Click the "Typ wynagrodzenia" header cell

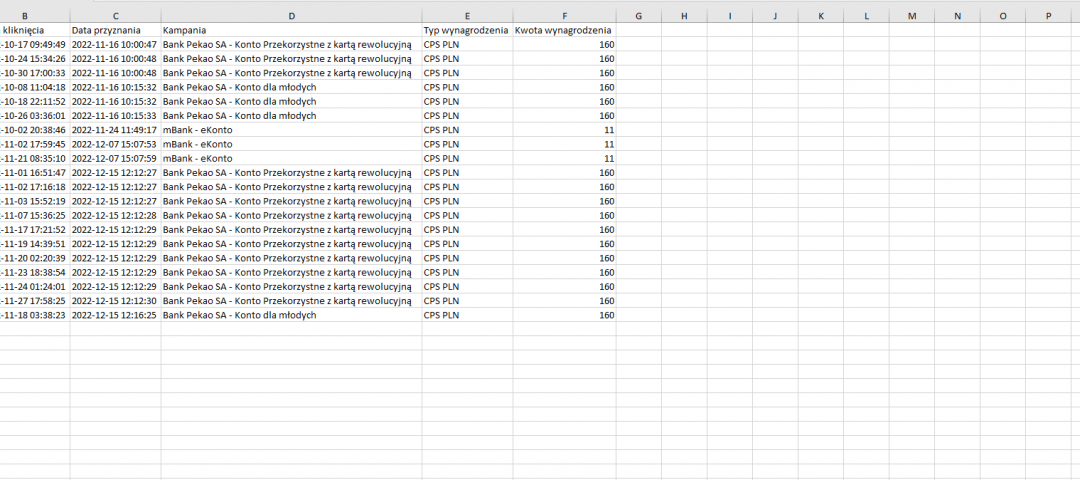(x=467, y=31)
